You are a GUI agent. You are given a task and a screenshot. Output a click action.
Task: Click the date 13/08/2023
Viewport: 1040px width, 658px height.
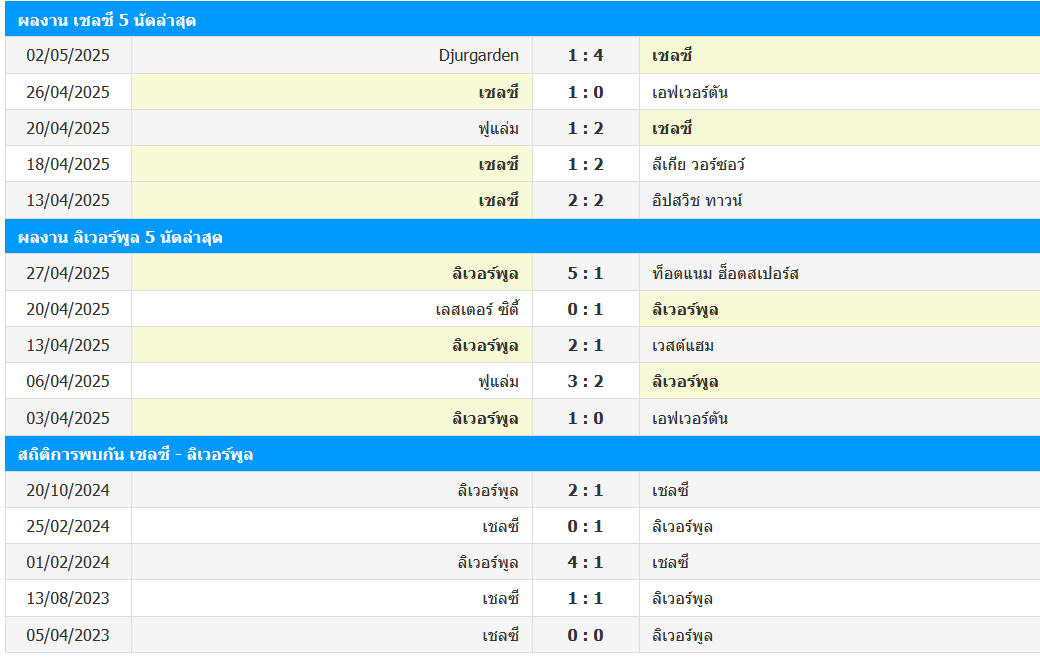pos(68,598)
